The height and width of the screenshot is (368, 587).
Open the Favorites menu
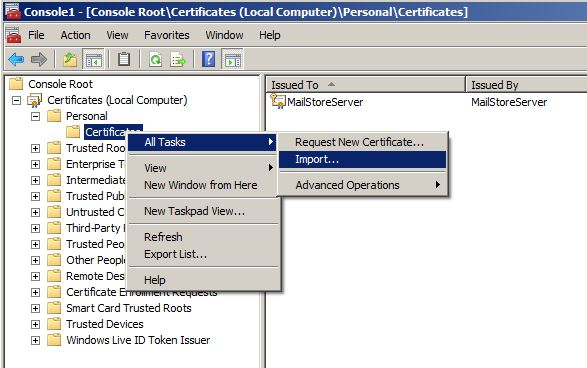pos(167,35)
